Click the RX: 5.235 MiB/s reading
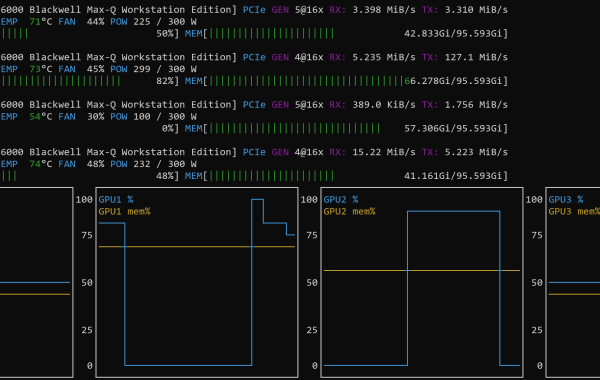 372,57
